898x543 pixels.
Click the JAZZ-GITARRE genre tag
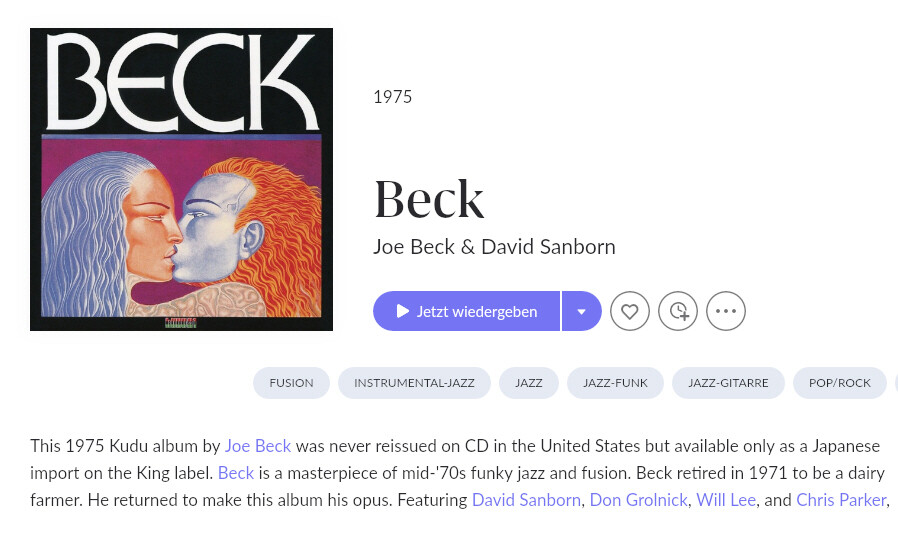click(728, 383)
